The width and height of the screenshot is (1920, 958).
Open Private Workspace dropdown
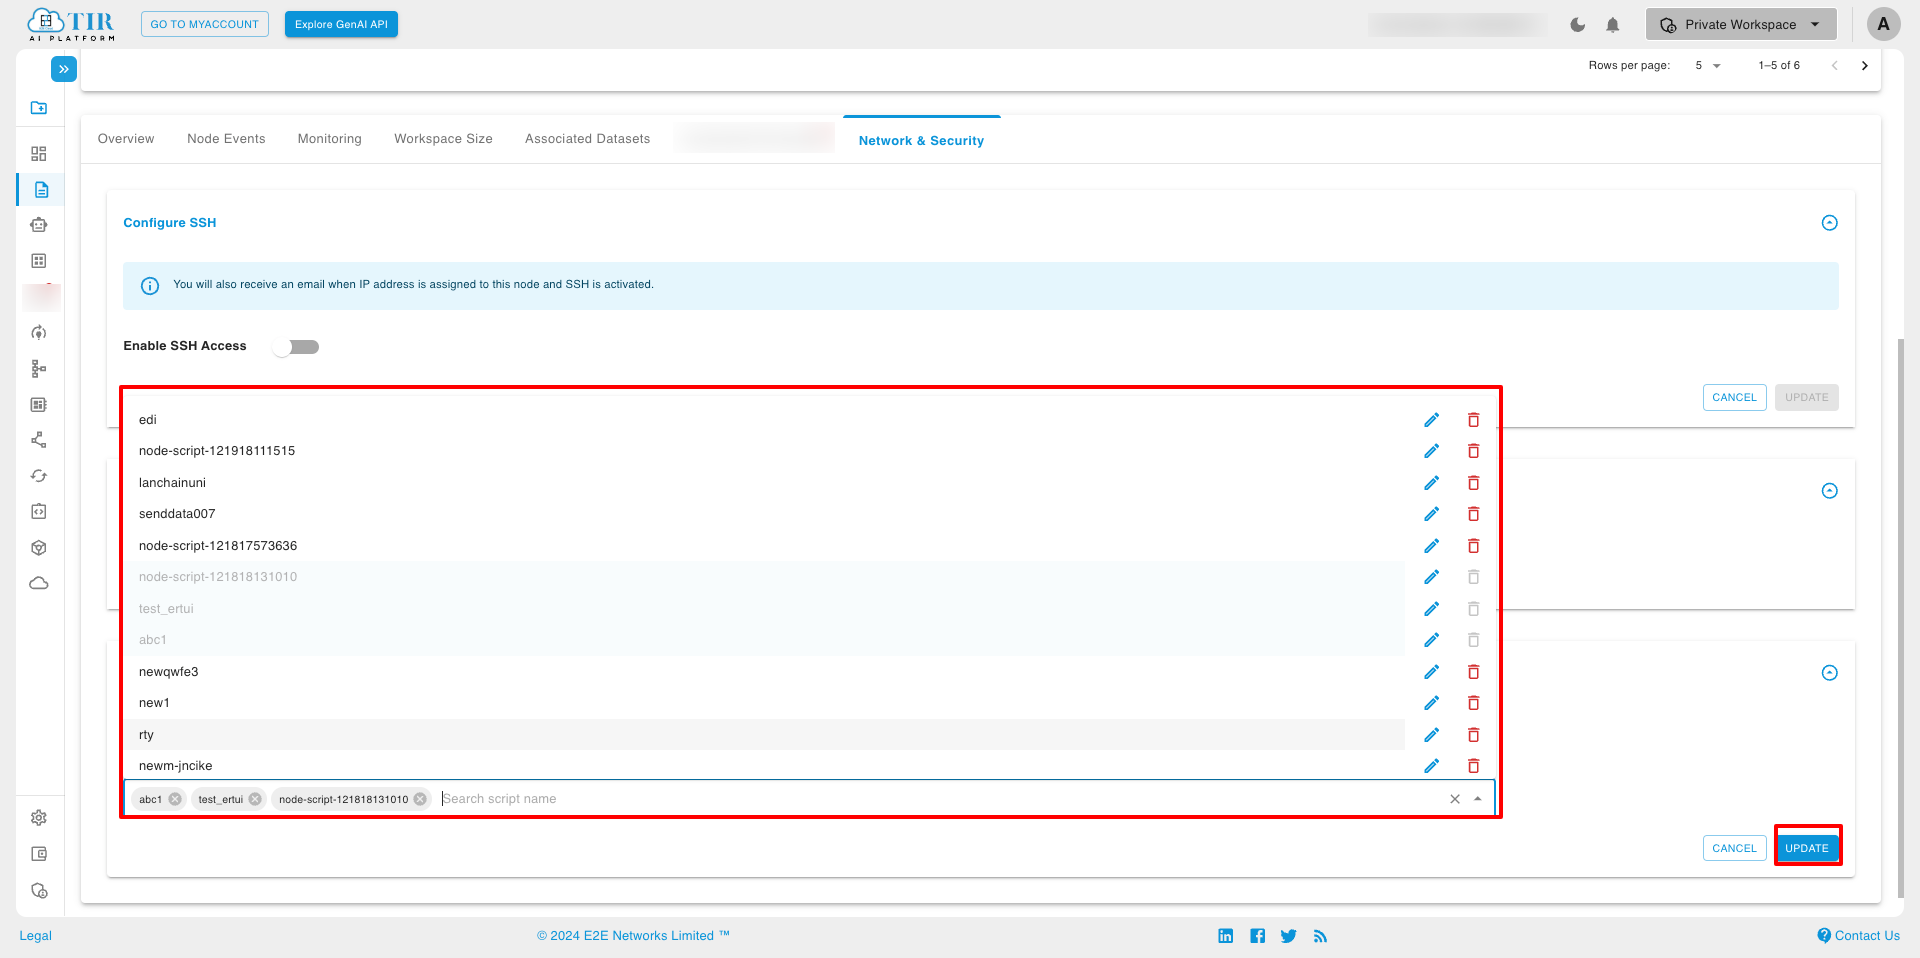pos(1741,25)
